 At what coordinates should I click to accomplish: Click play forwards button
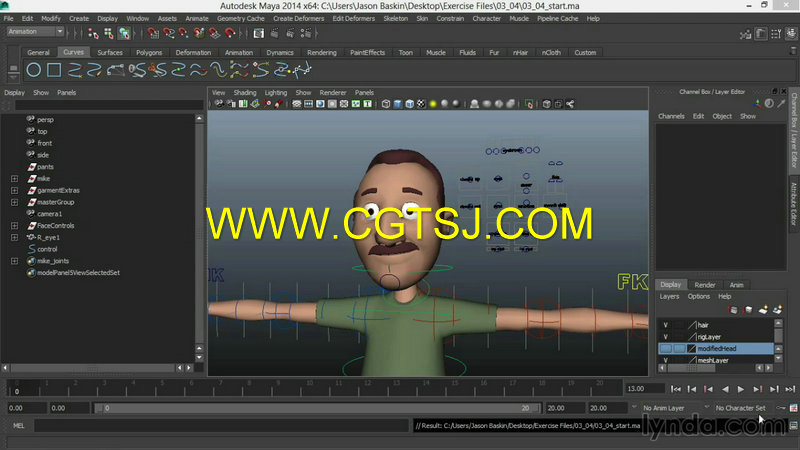pos(741,389)
